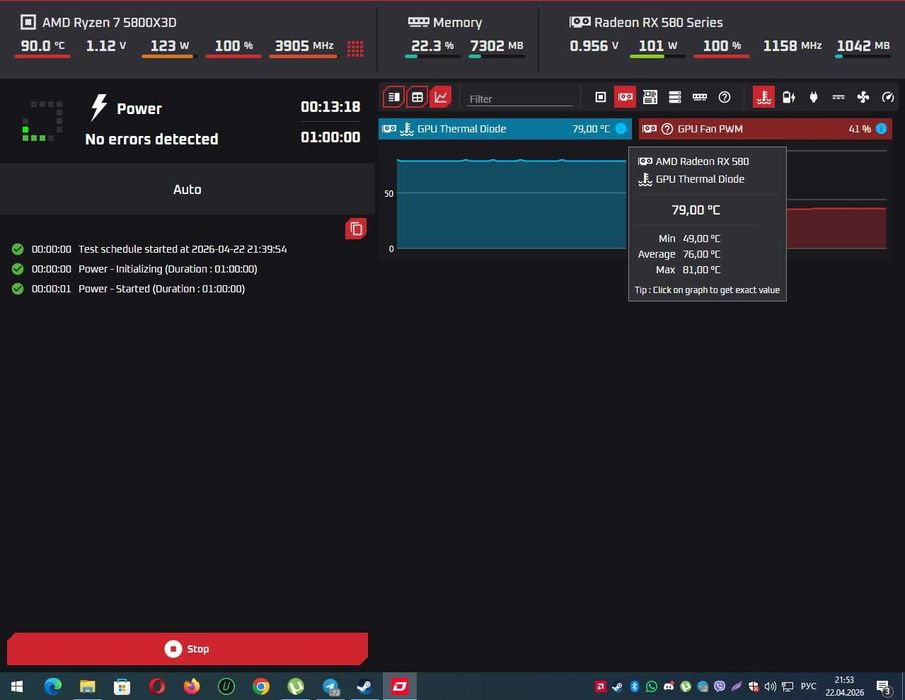The width and height of the screenshot is (905, 700).
Task: Click the Power test title
Action: tap(139, 108)
